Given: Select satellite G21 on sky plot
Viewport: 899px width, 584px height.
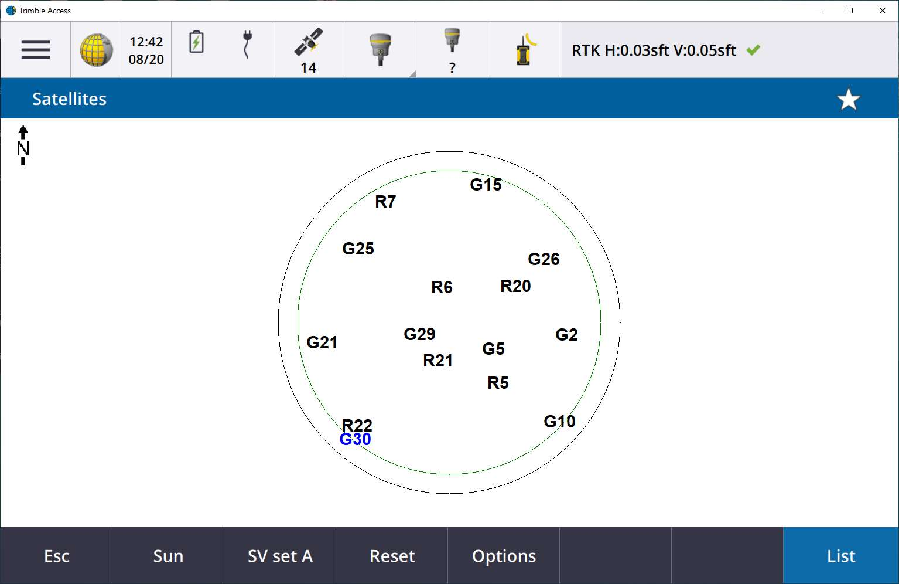Looking at the screenshot, I should [x=322, y=342].
